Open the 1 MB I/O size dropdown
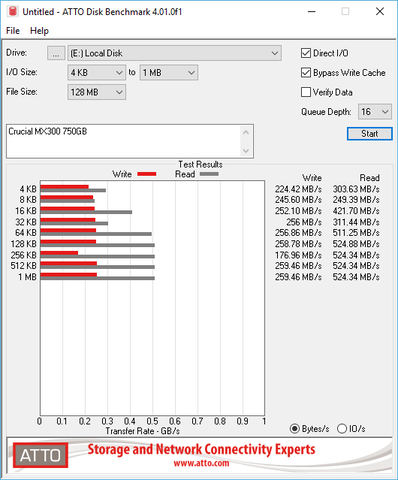 point(169,73)
